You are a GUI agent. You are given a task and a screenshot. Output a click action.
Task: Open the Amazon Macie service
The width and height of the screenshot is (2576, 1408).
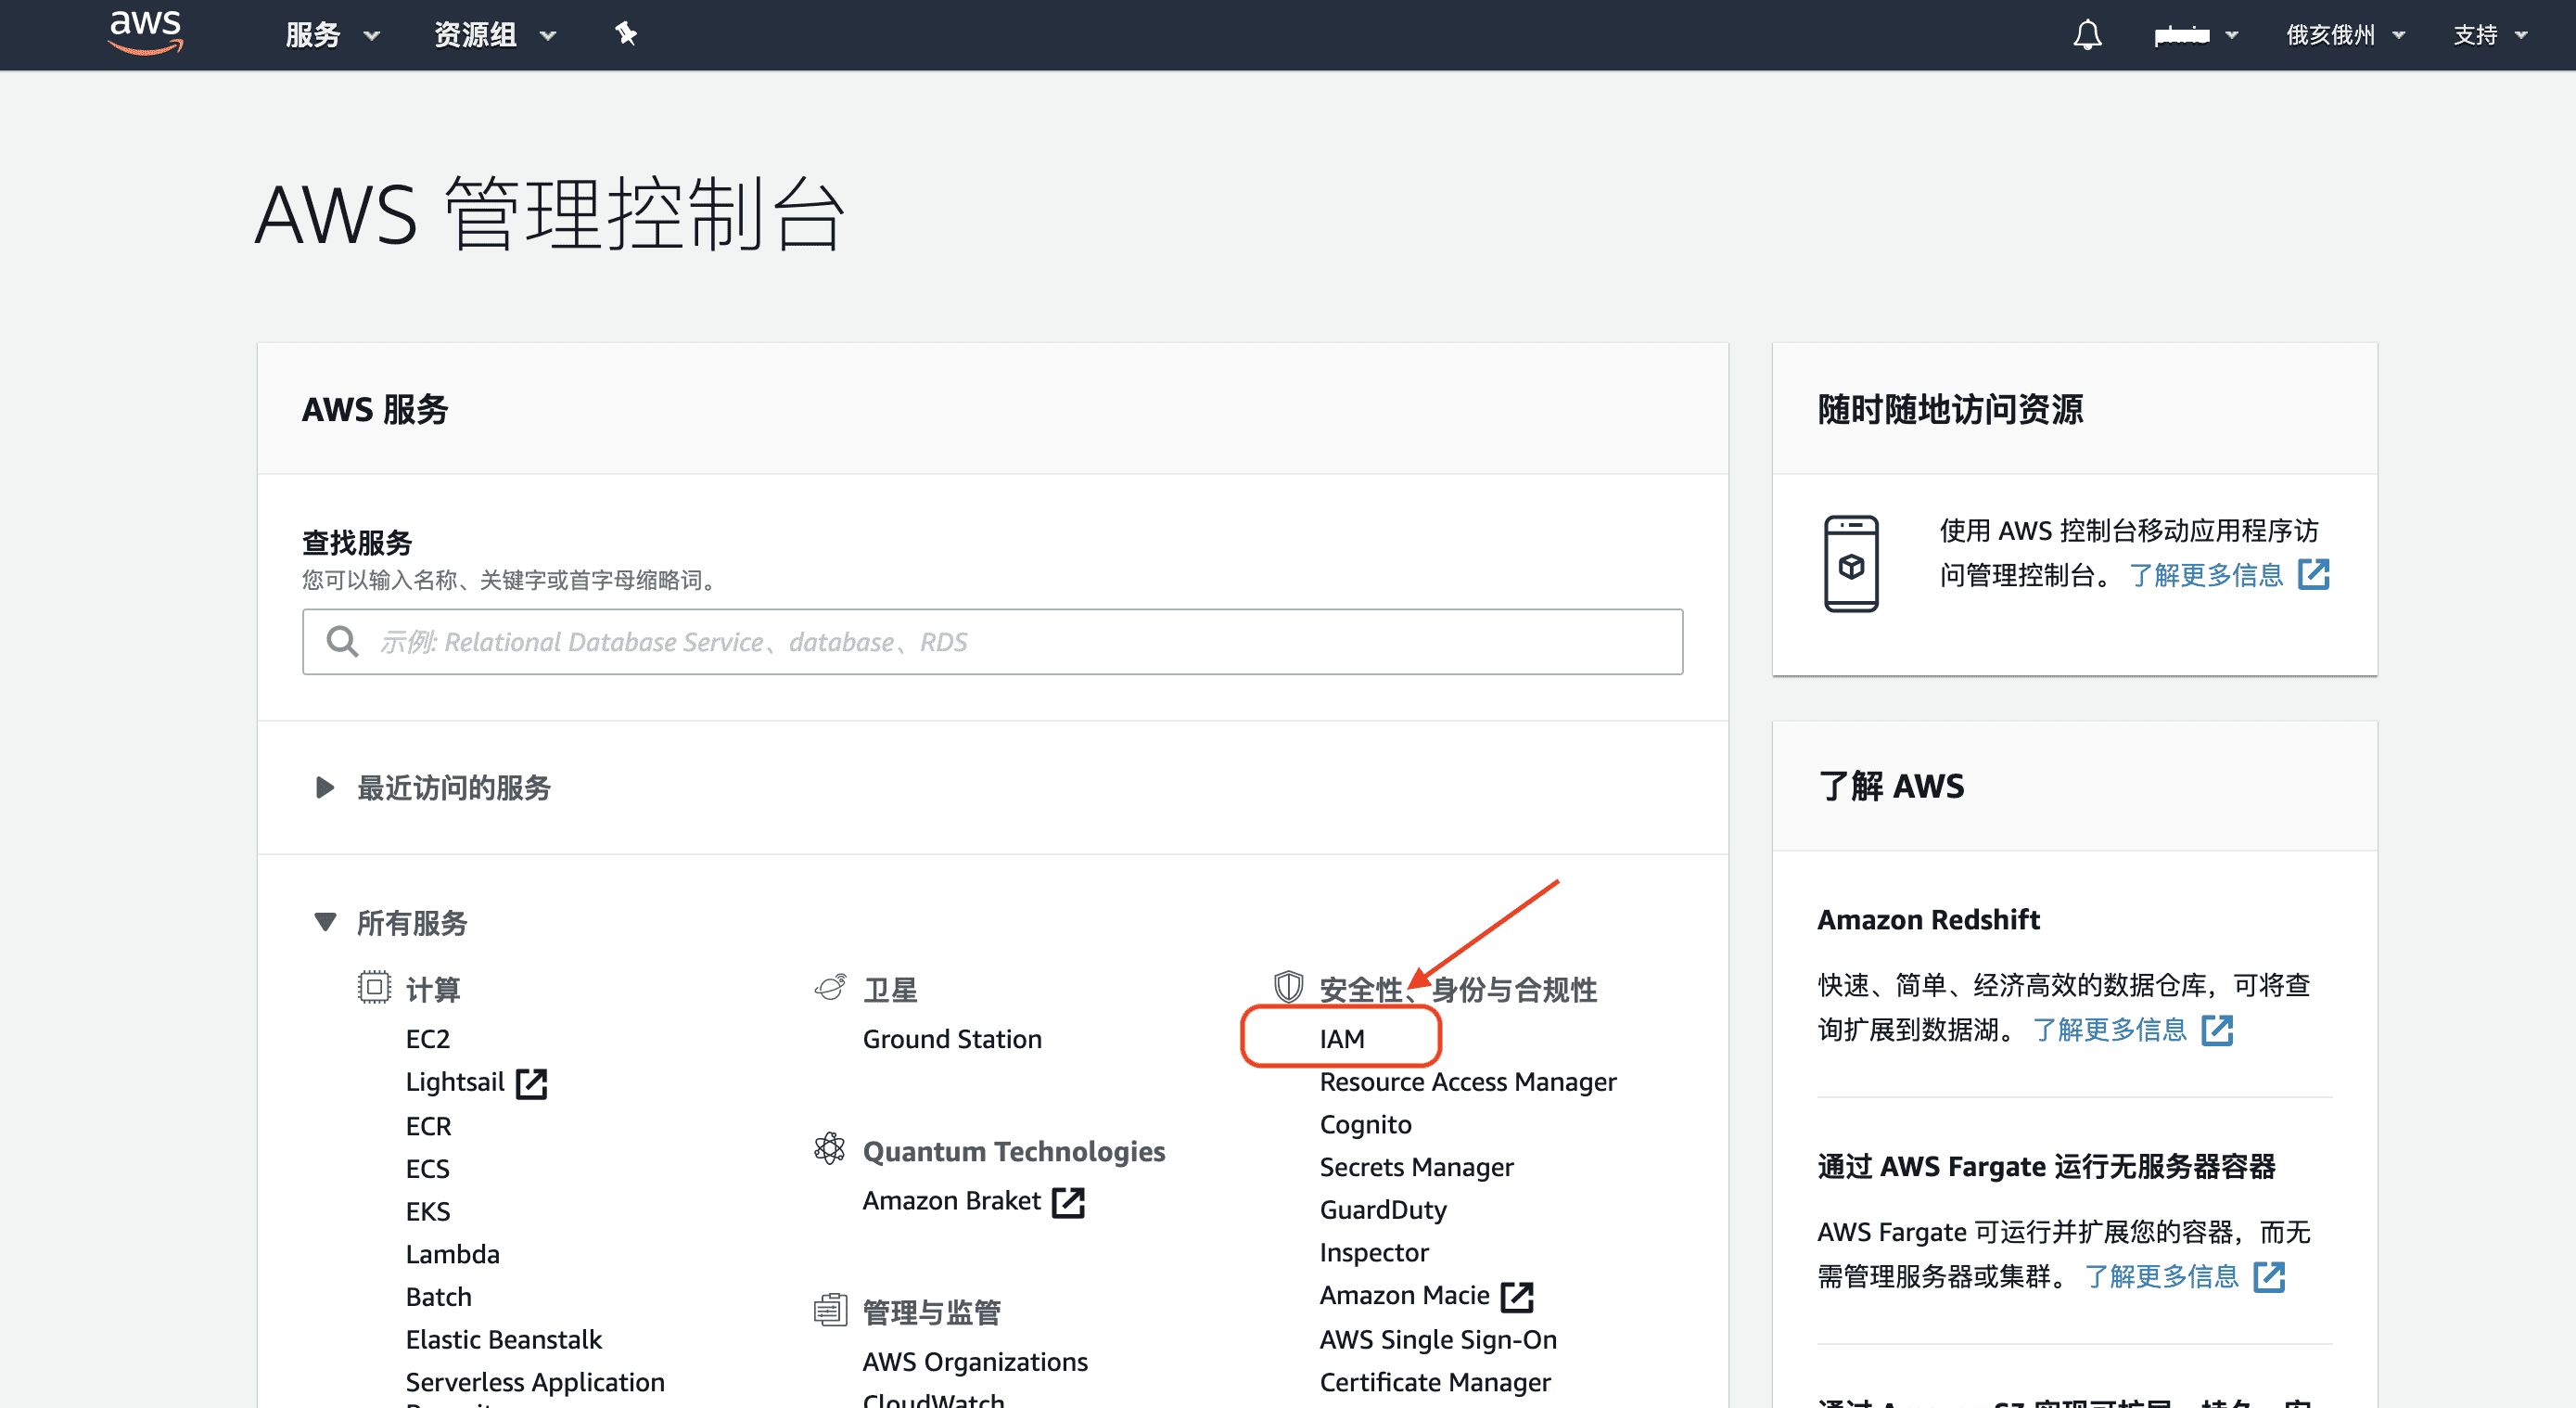click(x=1404, y=1296)
